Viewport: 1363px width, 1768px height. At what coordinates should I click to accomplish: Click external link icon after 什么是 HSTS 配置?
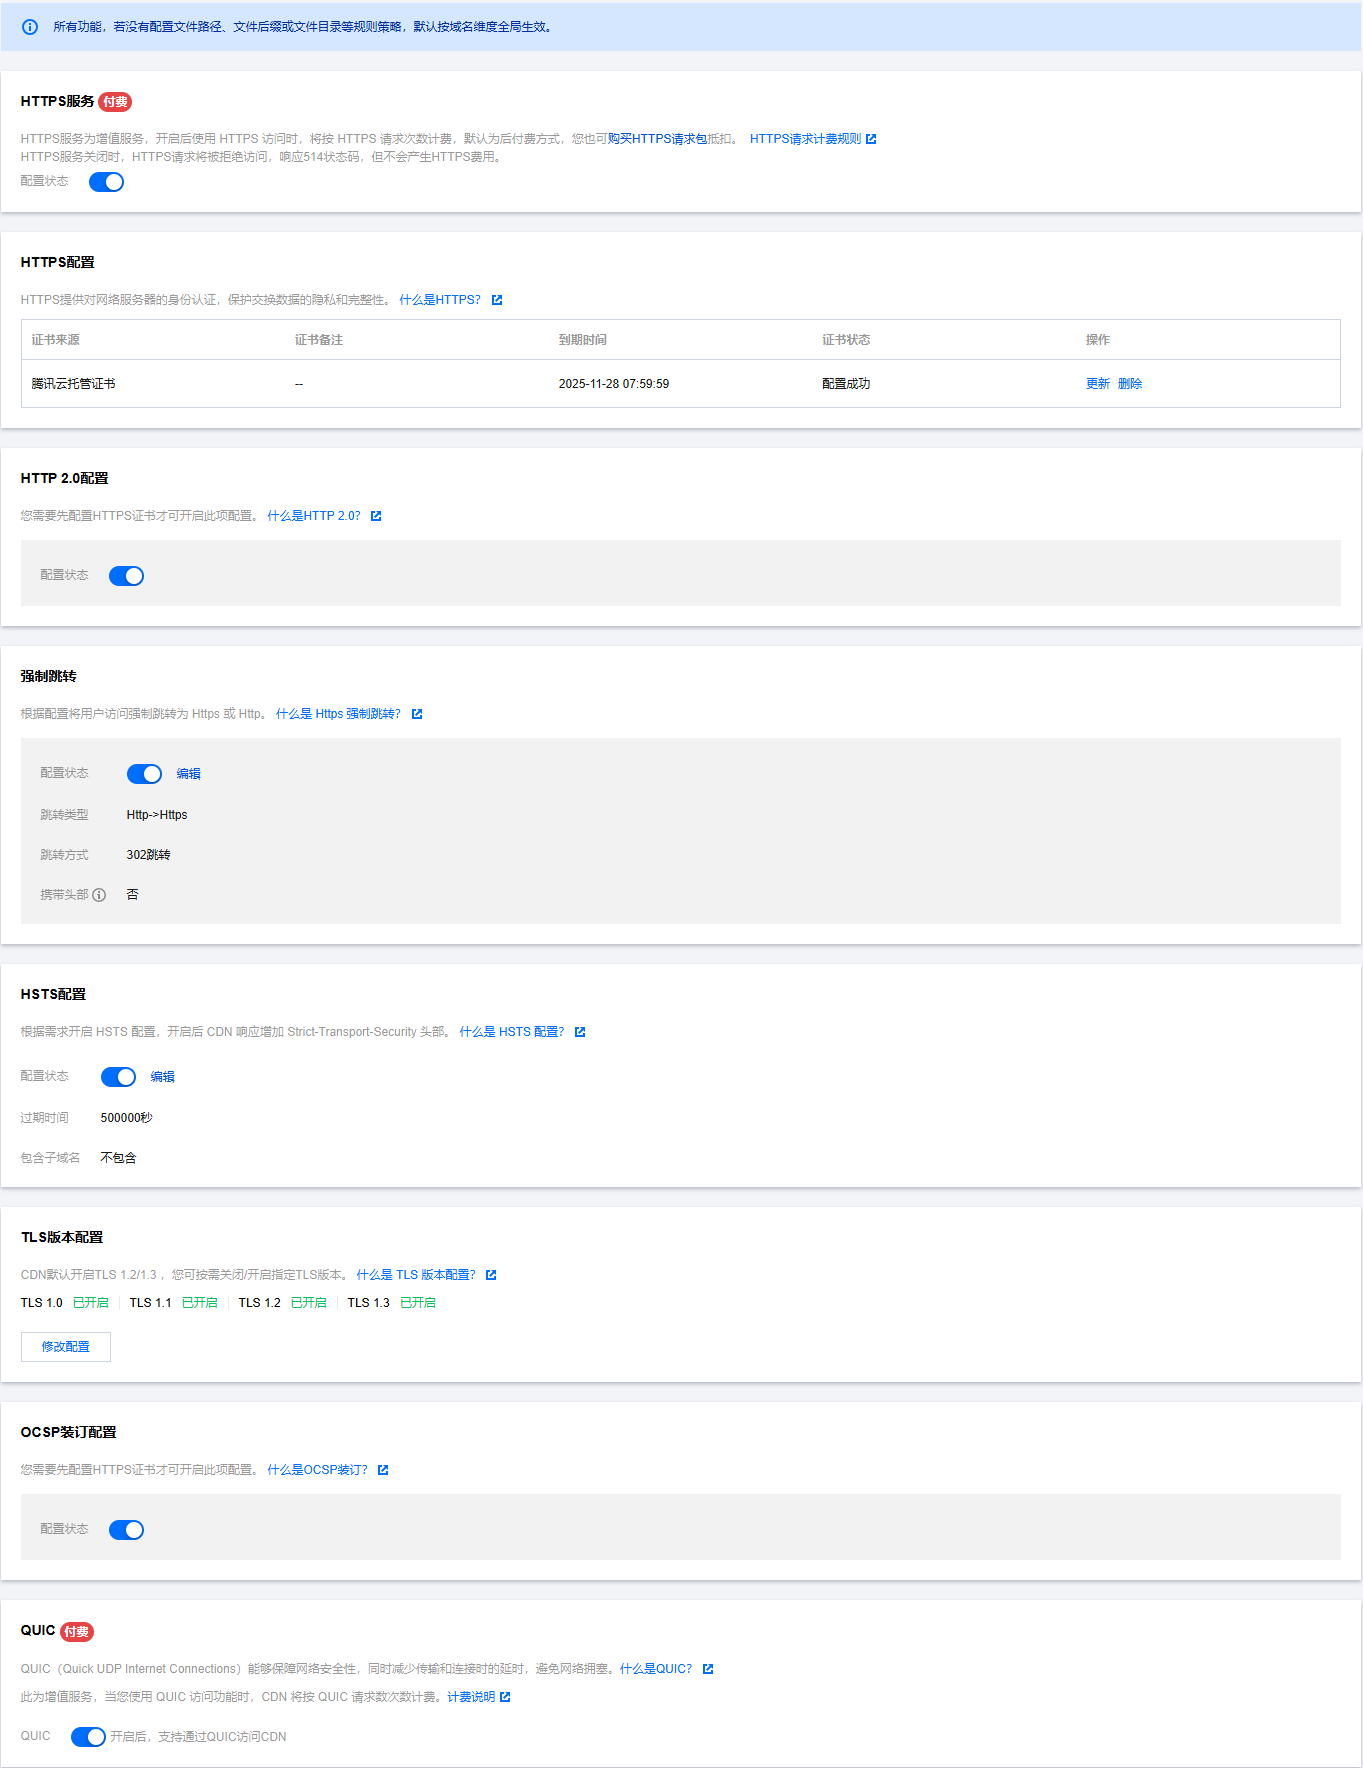[x=580, y=1032]
